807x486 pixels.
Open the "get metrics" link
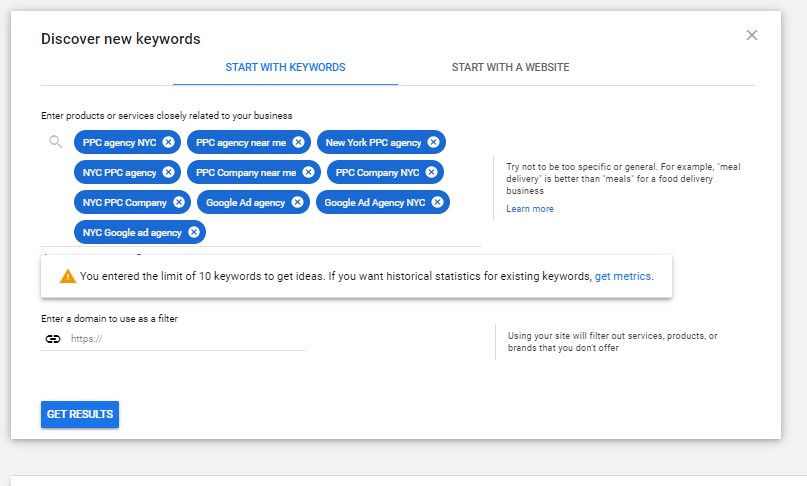[623, 276]
